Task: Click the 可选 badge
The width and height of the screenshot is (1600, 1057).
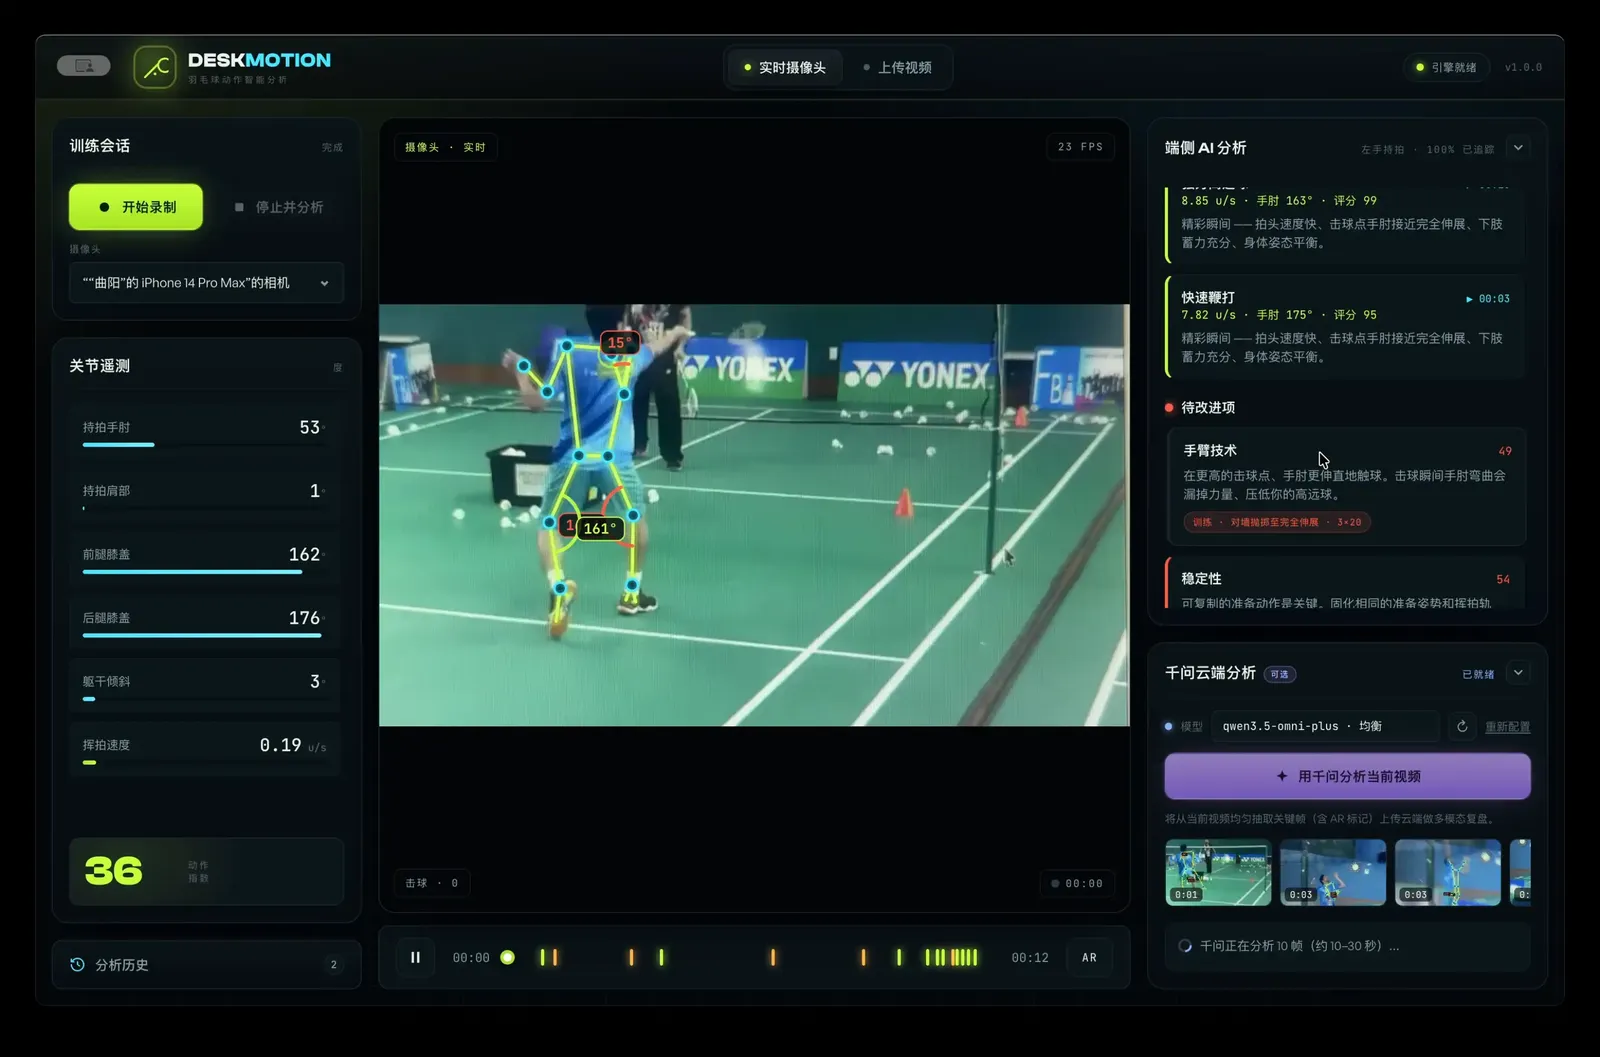Action: pos(1279,674)
